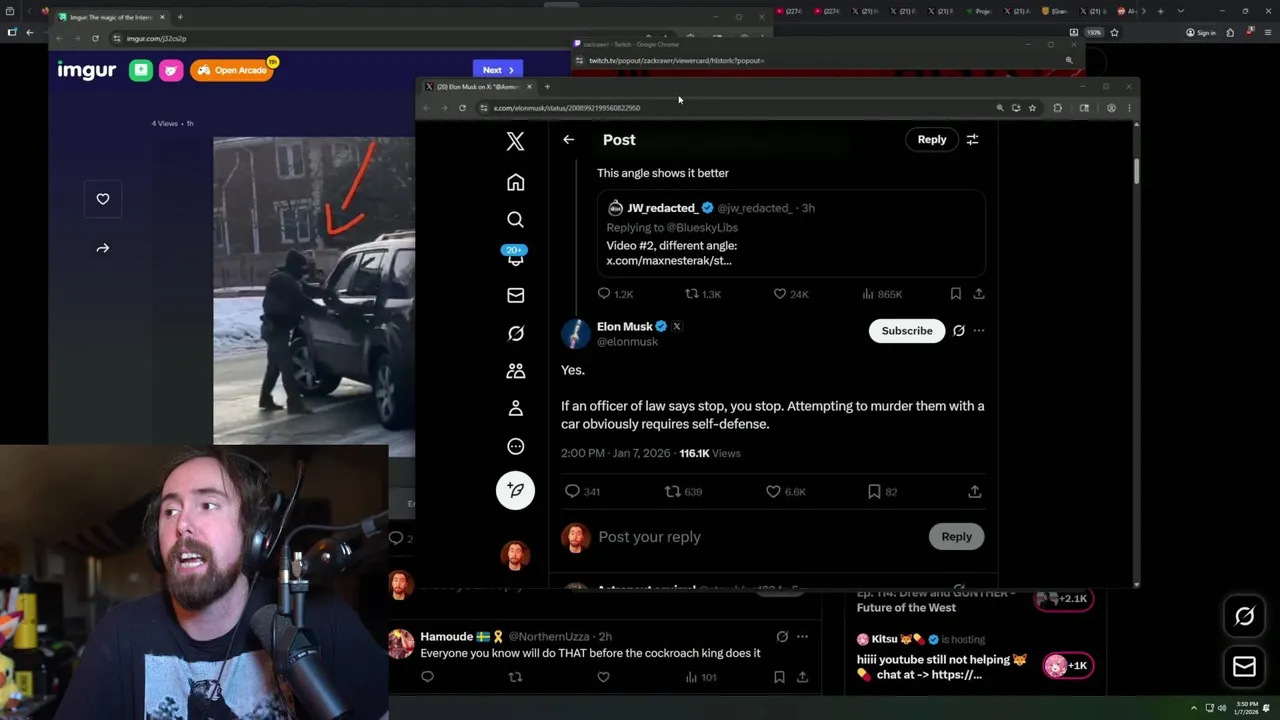This screenshot has height=720, width=1280.
Task: Open Extensions puzzle icon in X window
Action: 1057,108
